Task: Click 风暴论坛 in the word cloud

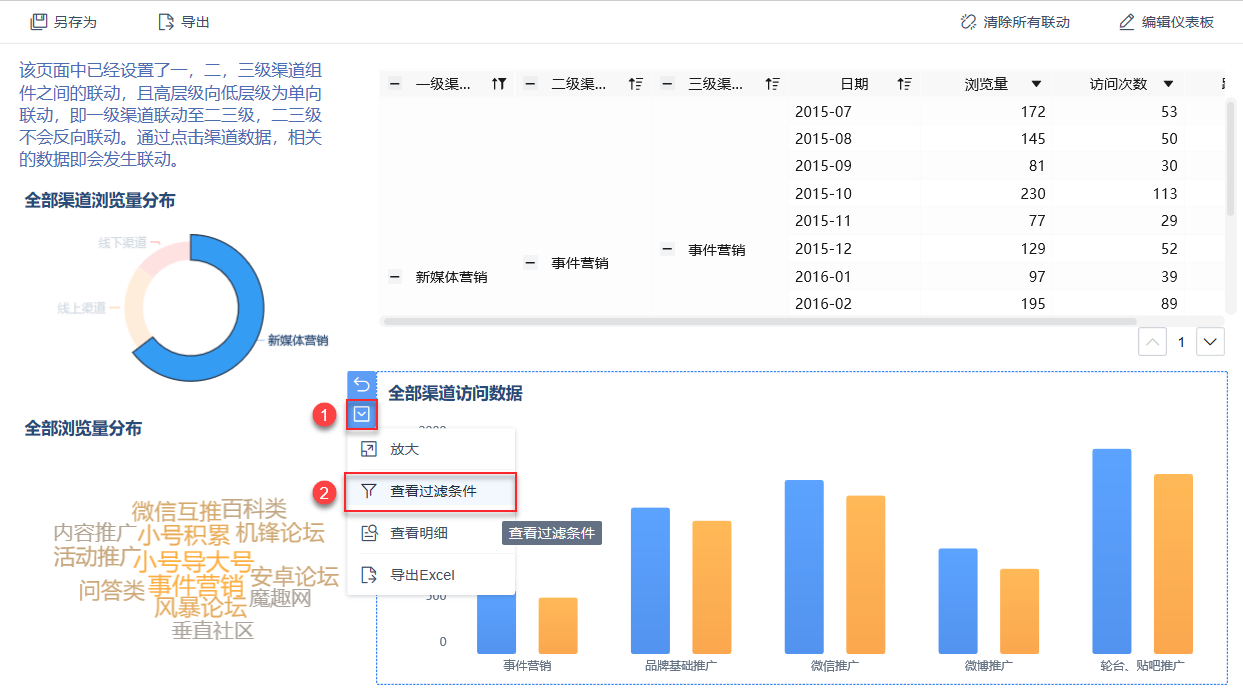Action: [x=200, y=608]
